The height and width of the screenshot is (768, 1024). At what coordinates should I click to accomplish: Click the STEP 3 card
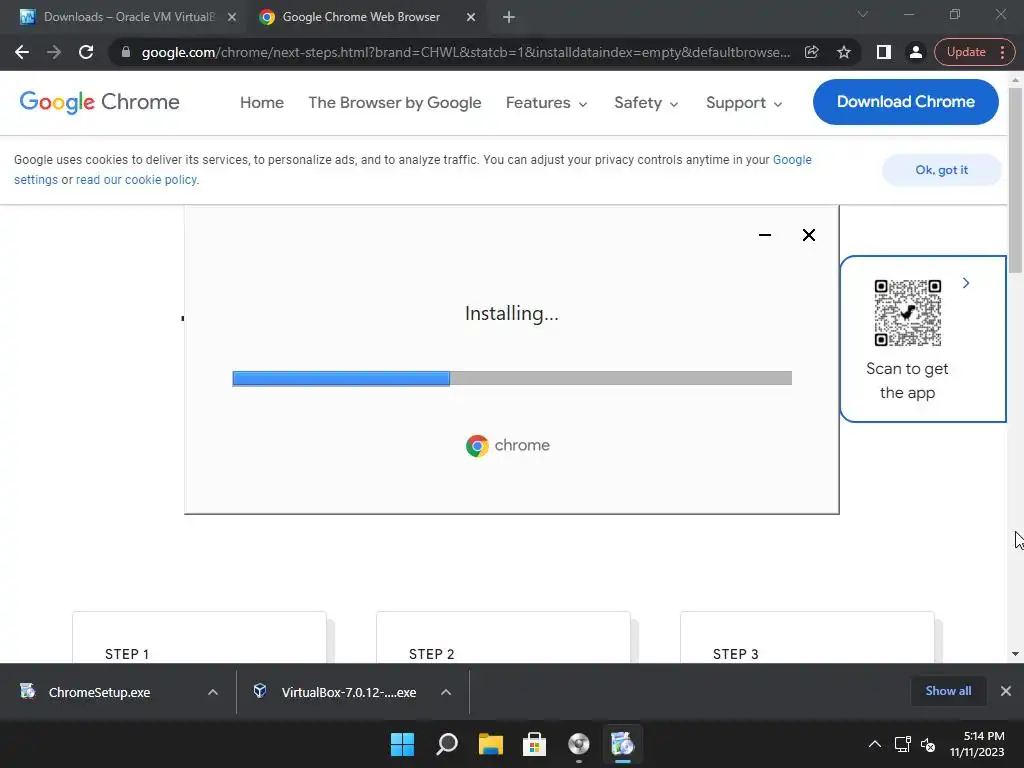point(807,638)
